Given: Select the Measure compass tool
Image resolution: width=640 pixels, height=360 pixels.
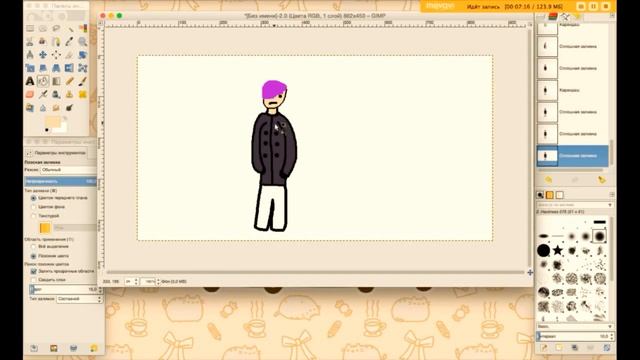Looking at the screenshot, I should [30, 55].
